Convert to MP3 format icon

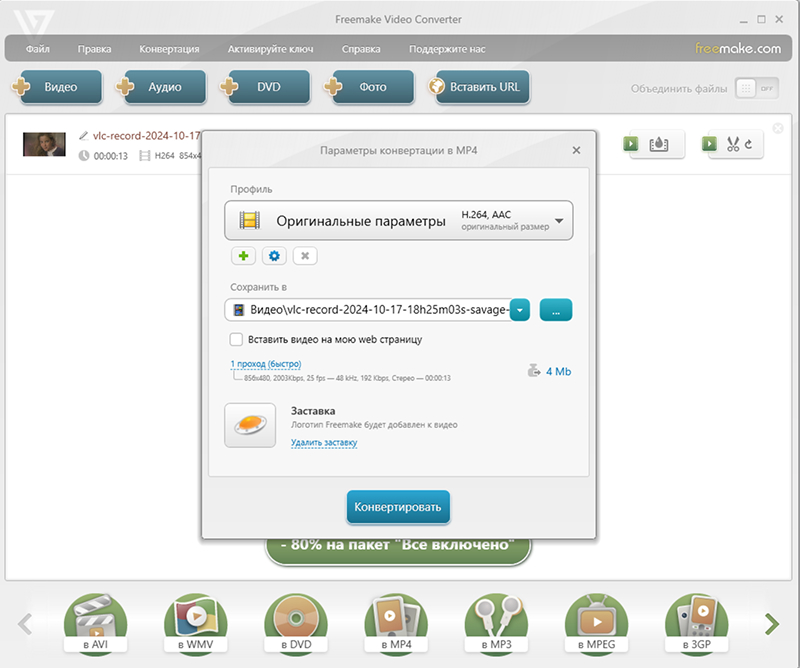(x=496, y=623)
